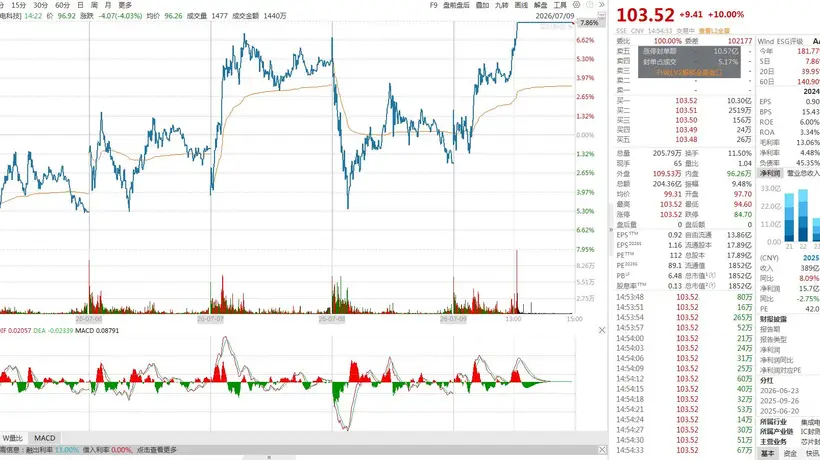
Task: Switch financial chart to 营业总收入 tab
Action: coord(803,173)
